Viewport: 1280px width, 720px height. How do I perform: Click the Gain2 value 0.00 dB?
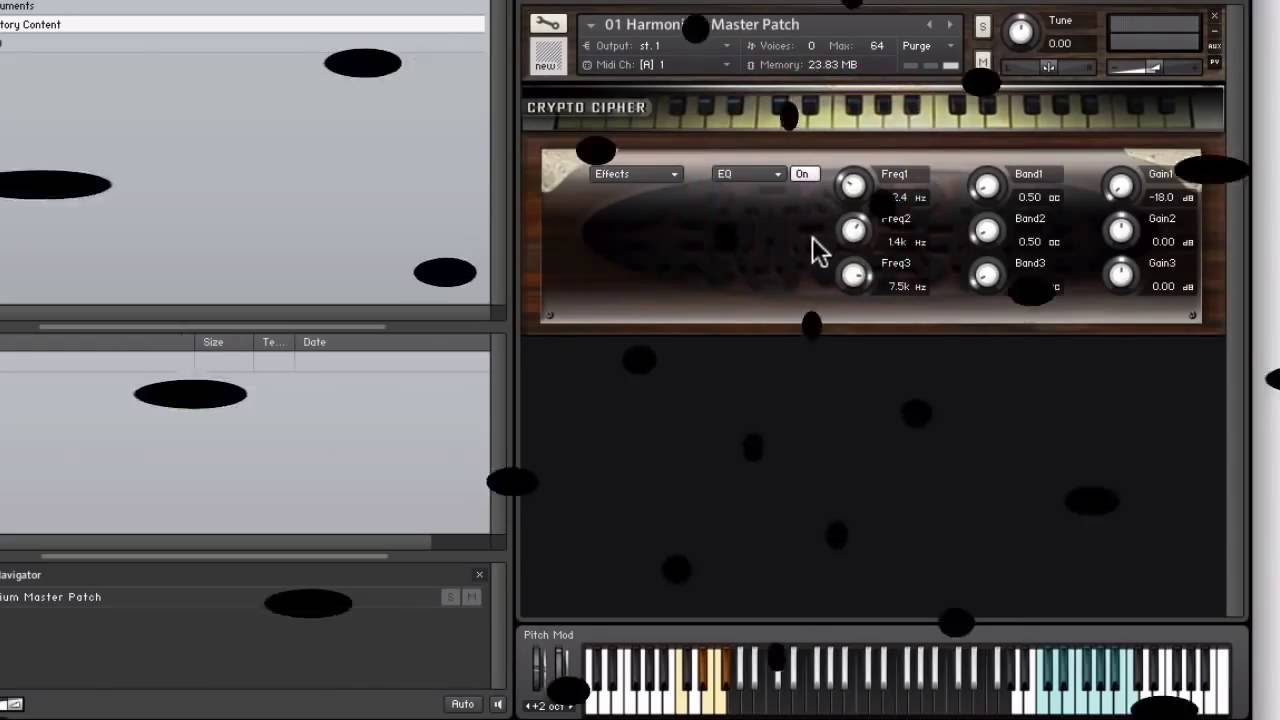click(1172, 242)
